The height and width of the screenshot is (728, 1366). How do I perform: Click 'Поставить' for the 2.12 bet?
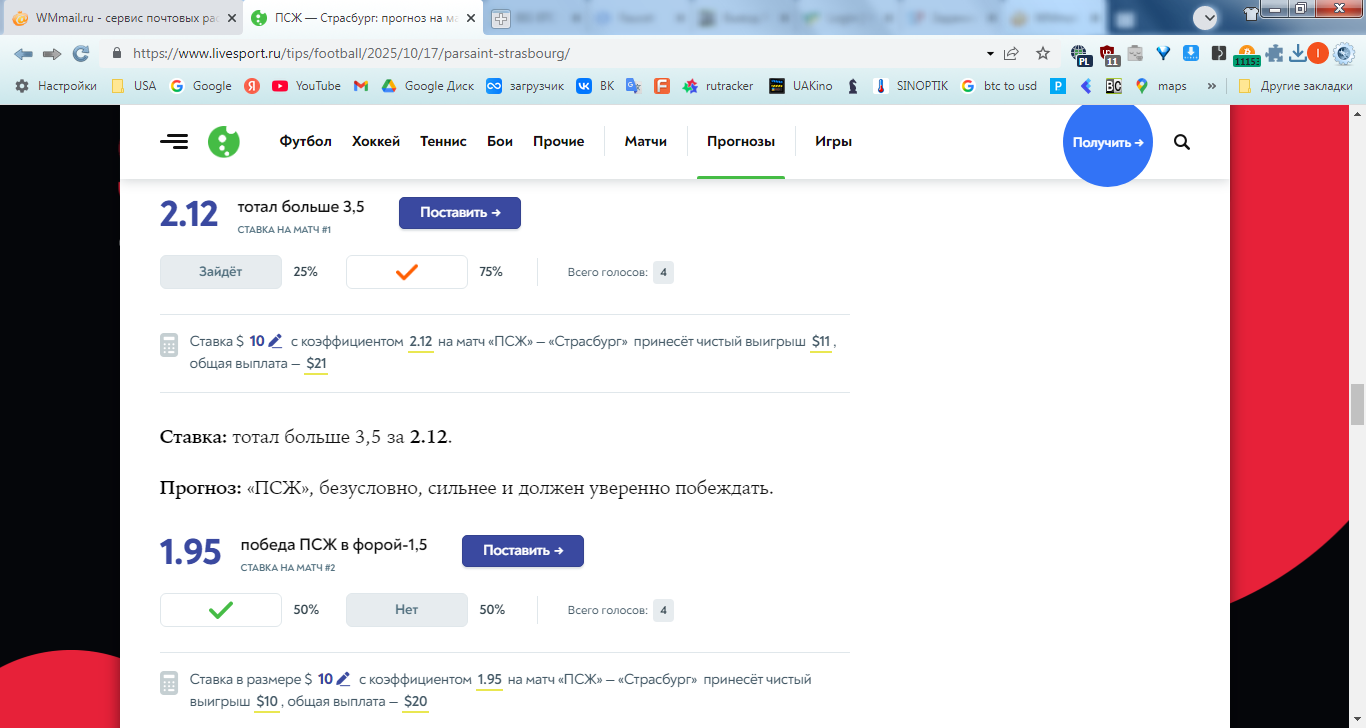(460, 213)
